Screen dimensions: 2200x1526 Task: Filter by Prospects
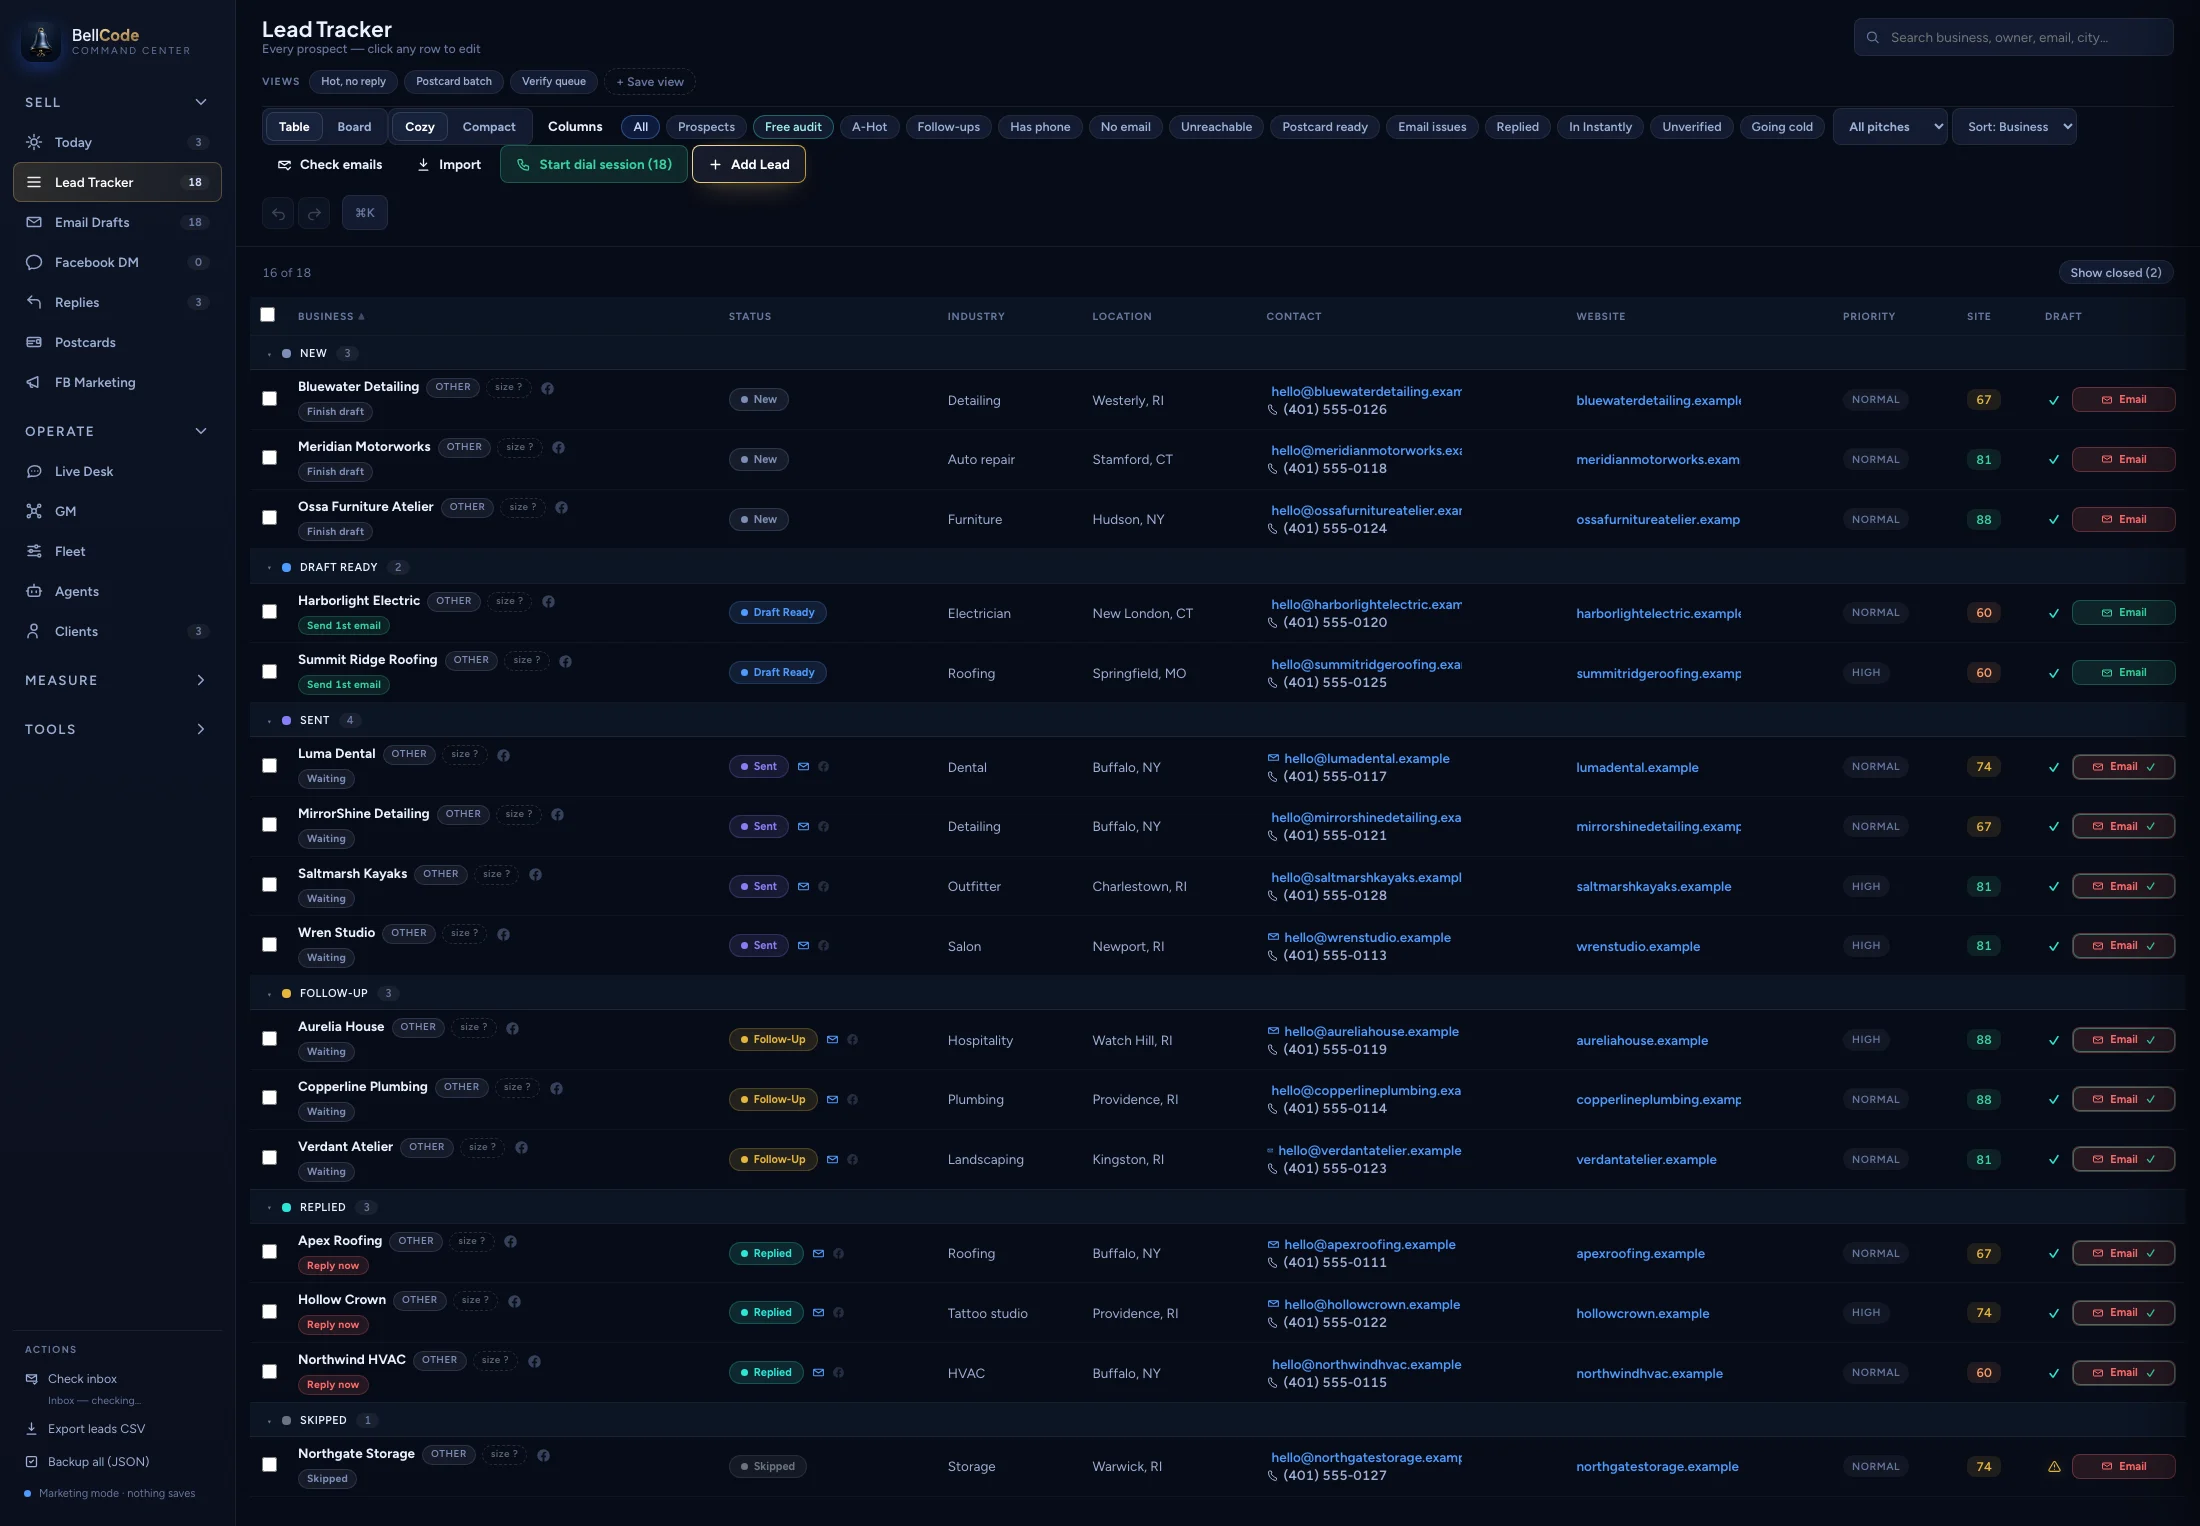tap(706, 127)
